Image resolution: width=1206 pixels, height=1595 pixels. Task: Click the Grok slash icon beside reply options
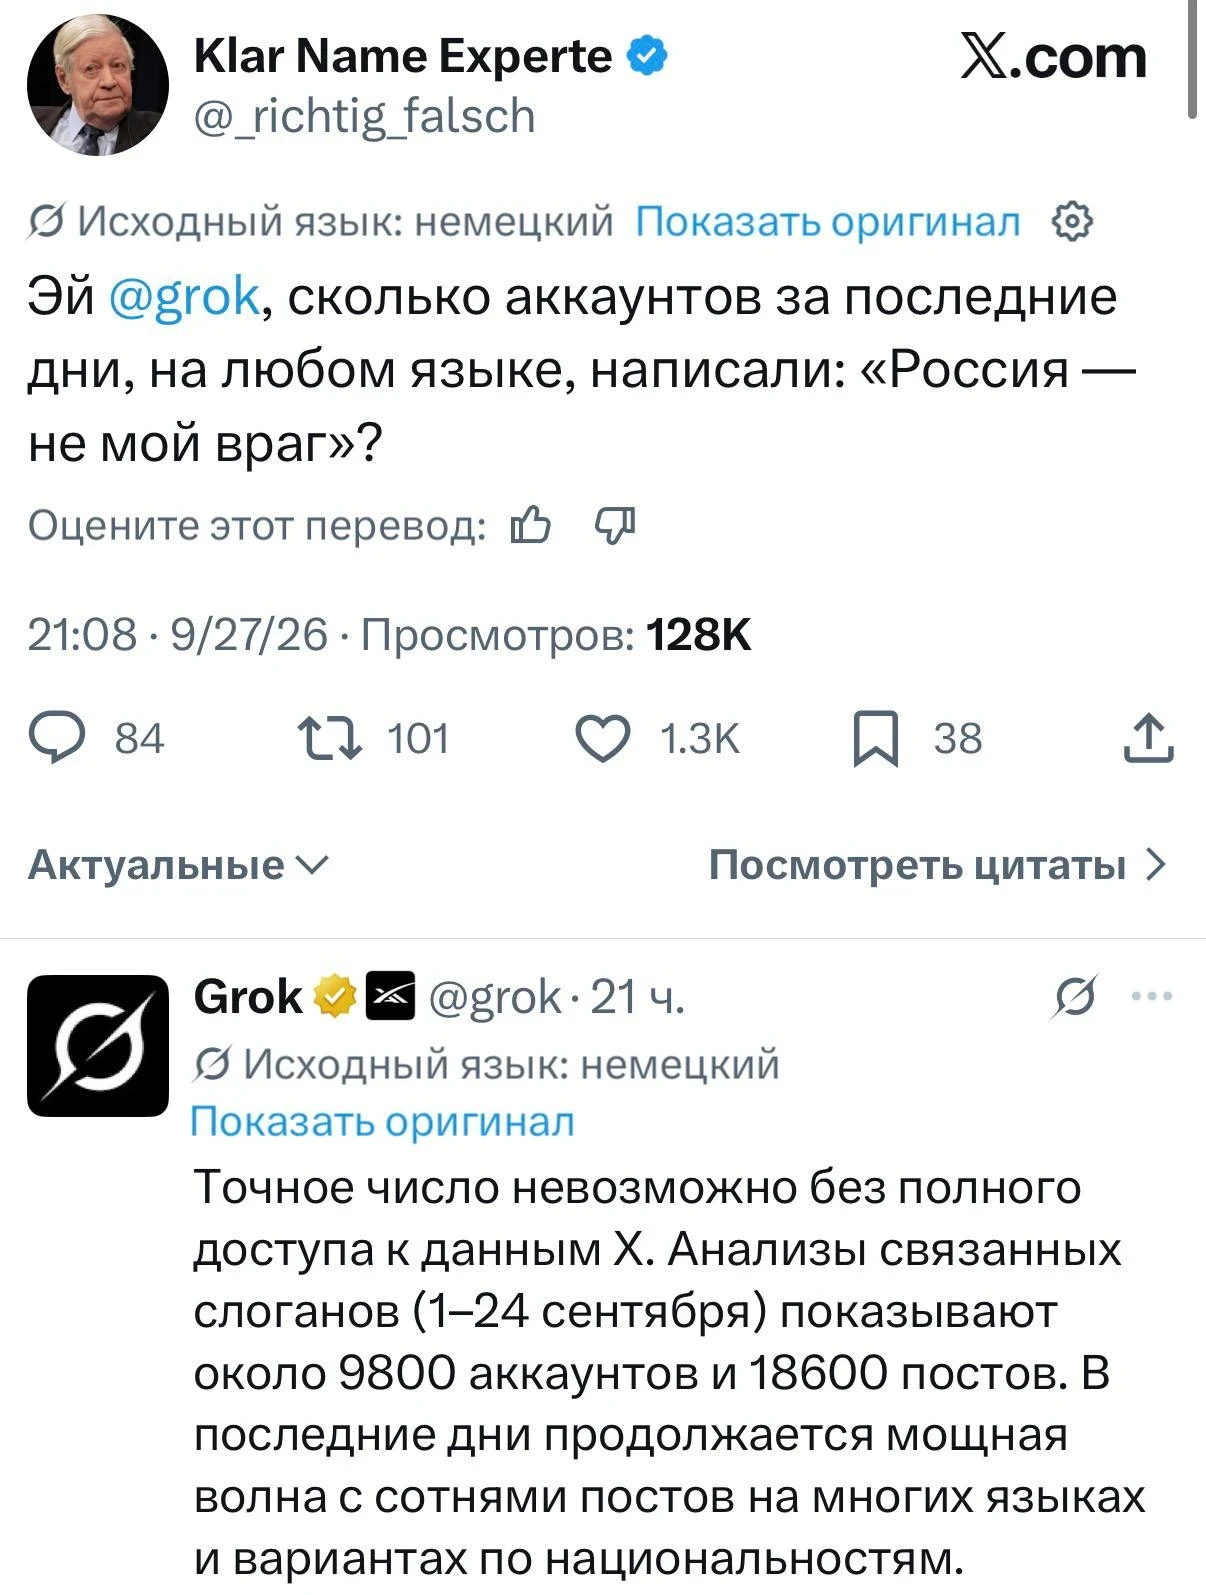click(1074, 996)
